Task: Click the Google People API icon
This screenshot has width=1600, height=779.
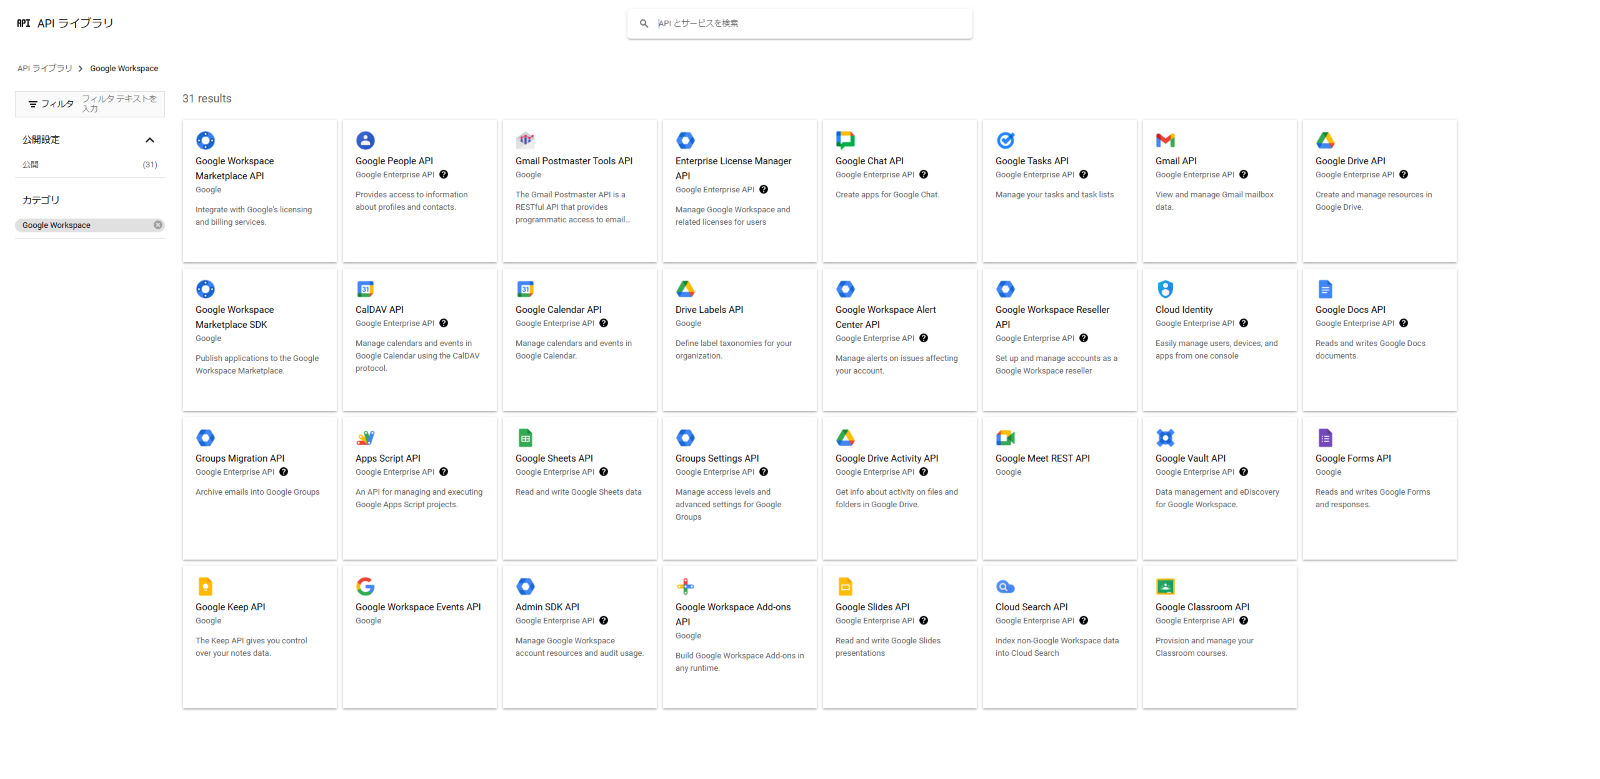Action: (365, 140)
